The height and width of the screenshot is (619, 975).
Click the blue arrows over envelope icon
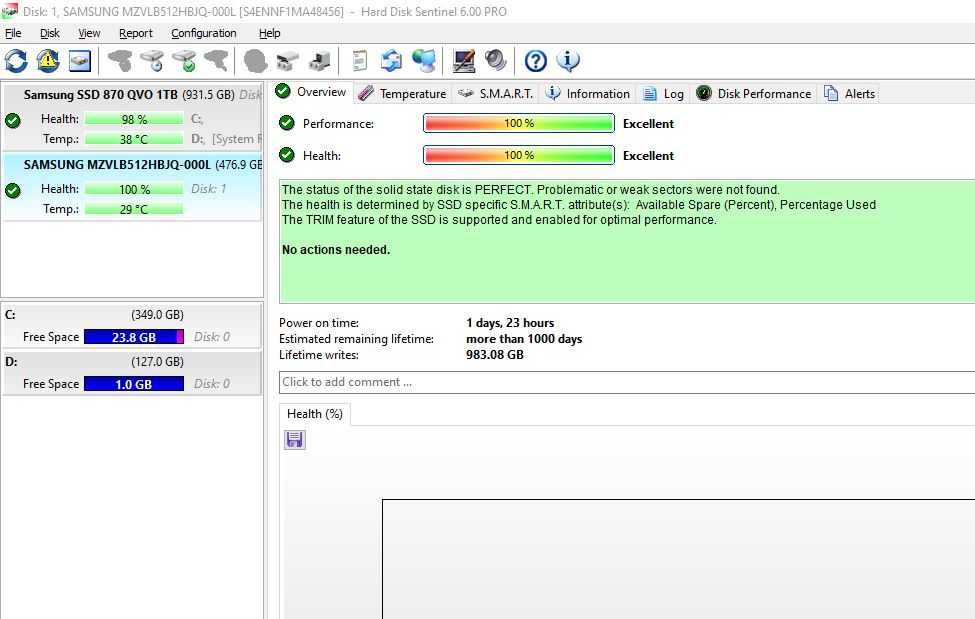(x=391, y=61)
